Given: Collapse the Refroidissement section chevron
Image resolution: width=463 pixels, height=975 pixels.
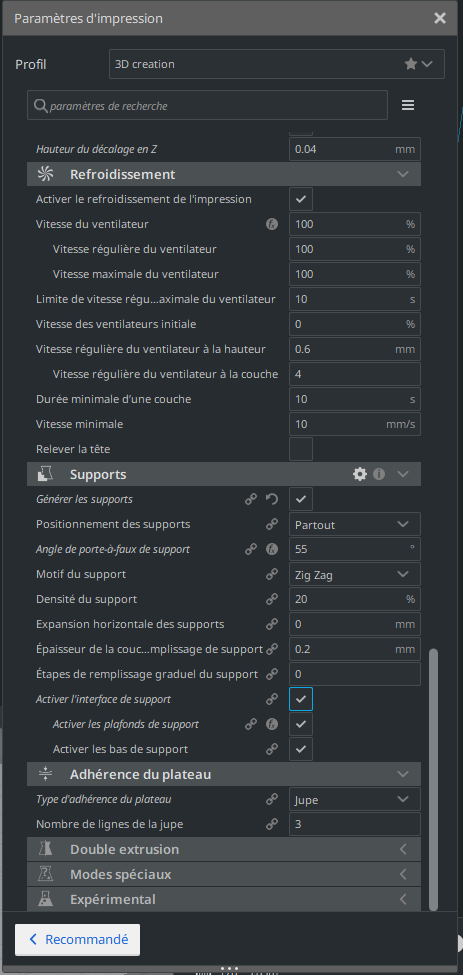Looking at the screenshot, I should [x=403, y=175].
